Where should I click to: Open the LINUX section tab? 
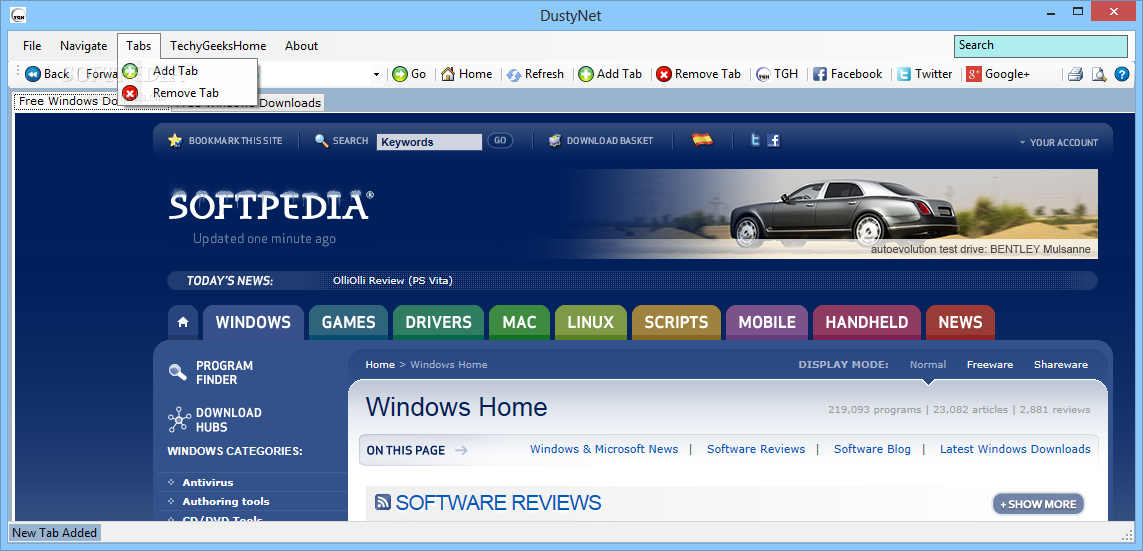[x=590, y=322]
